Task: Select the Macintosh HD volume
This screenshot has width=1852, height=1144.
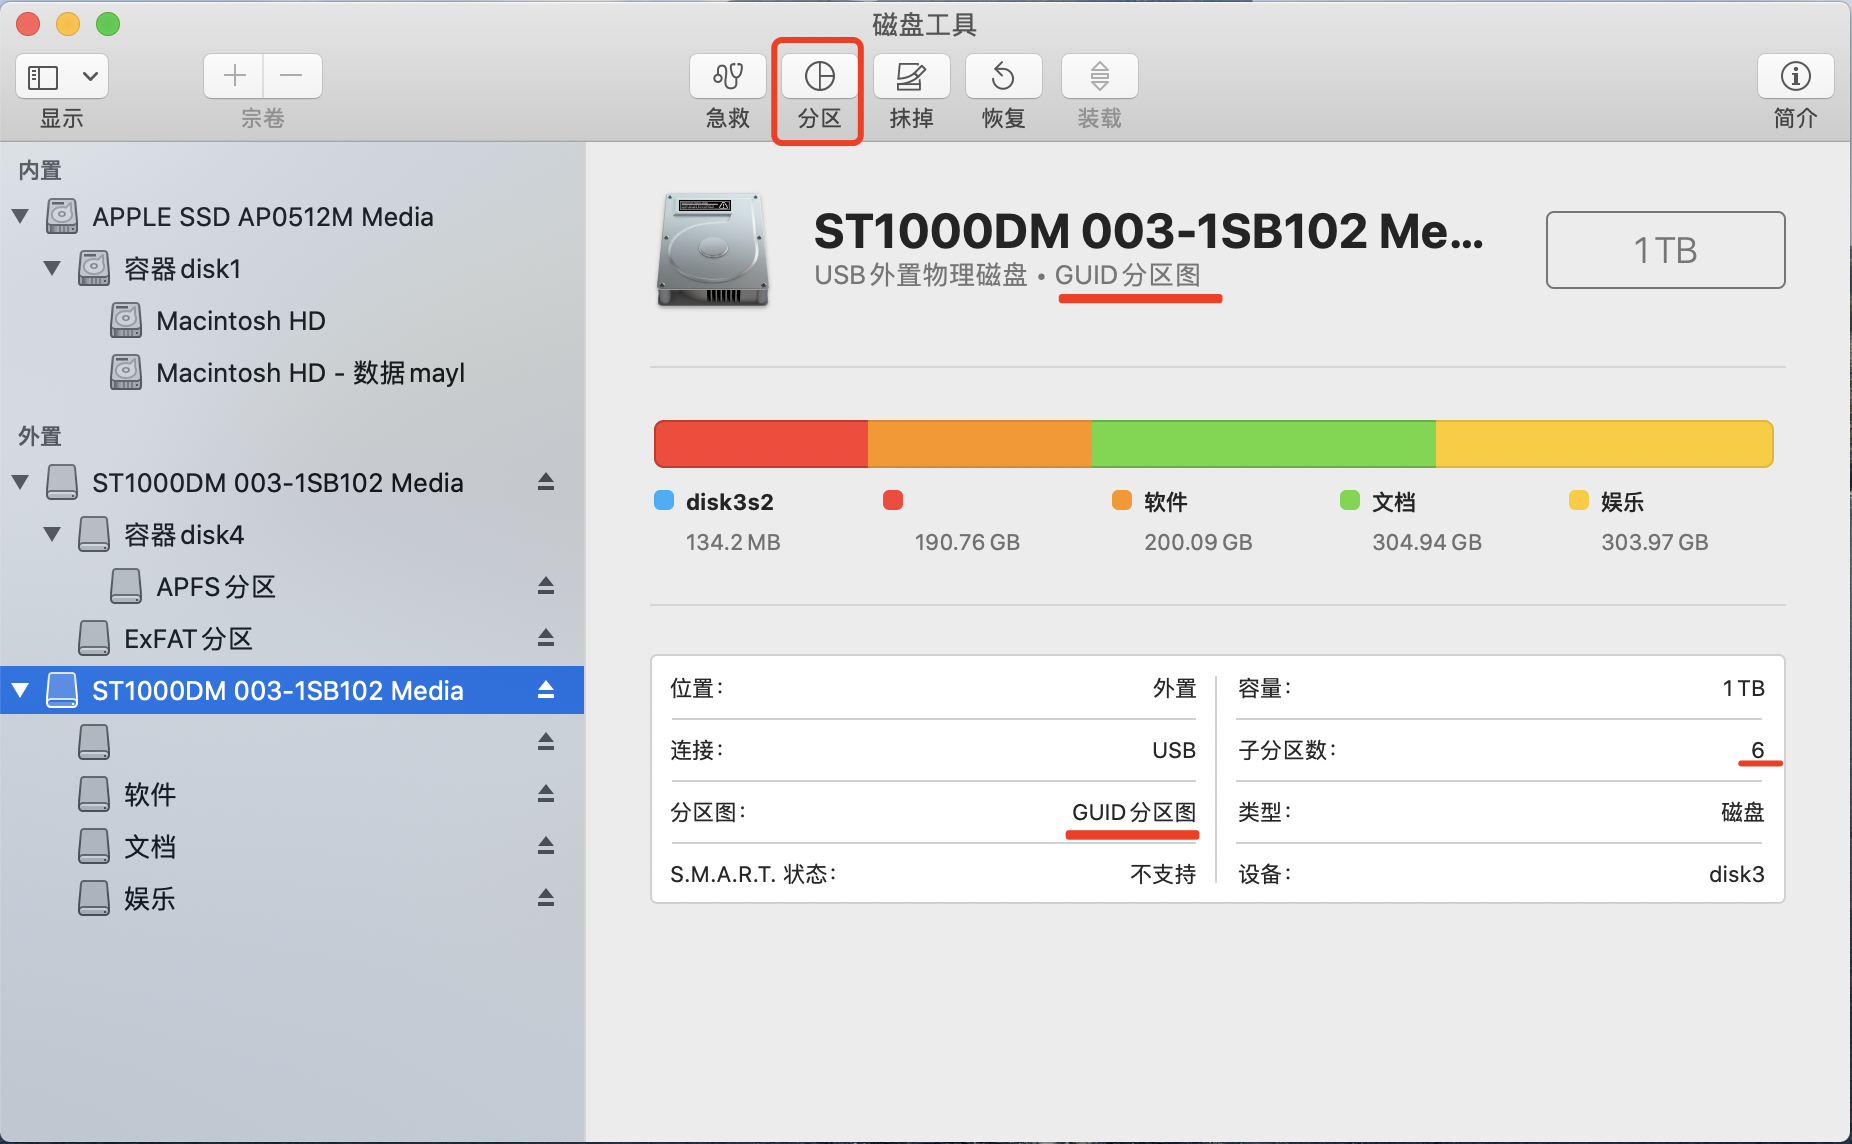Action: pyautogui.click(x=292, y=320)
